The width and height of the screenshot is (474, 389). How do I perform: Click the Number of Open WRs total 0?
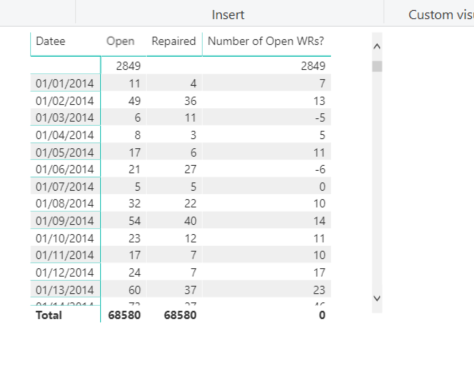(x=322, y=315)
